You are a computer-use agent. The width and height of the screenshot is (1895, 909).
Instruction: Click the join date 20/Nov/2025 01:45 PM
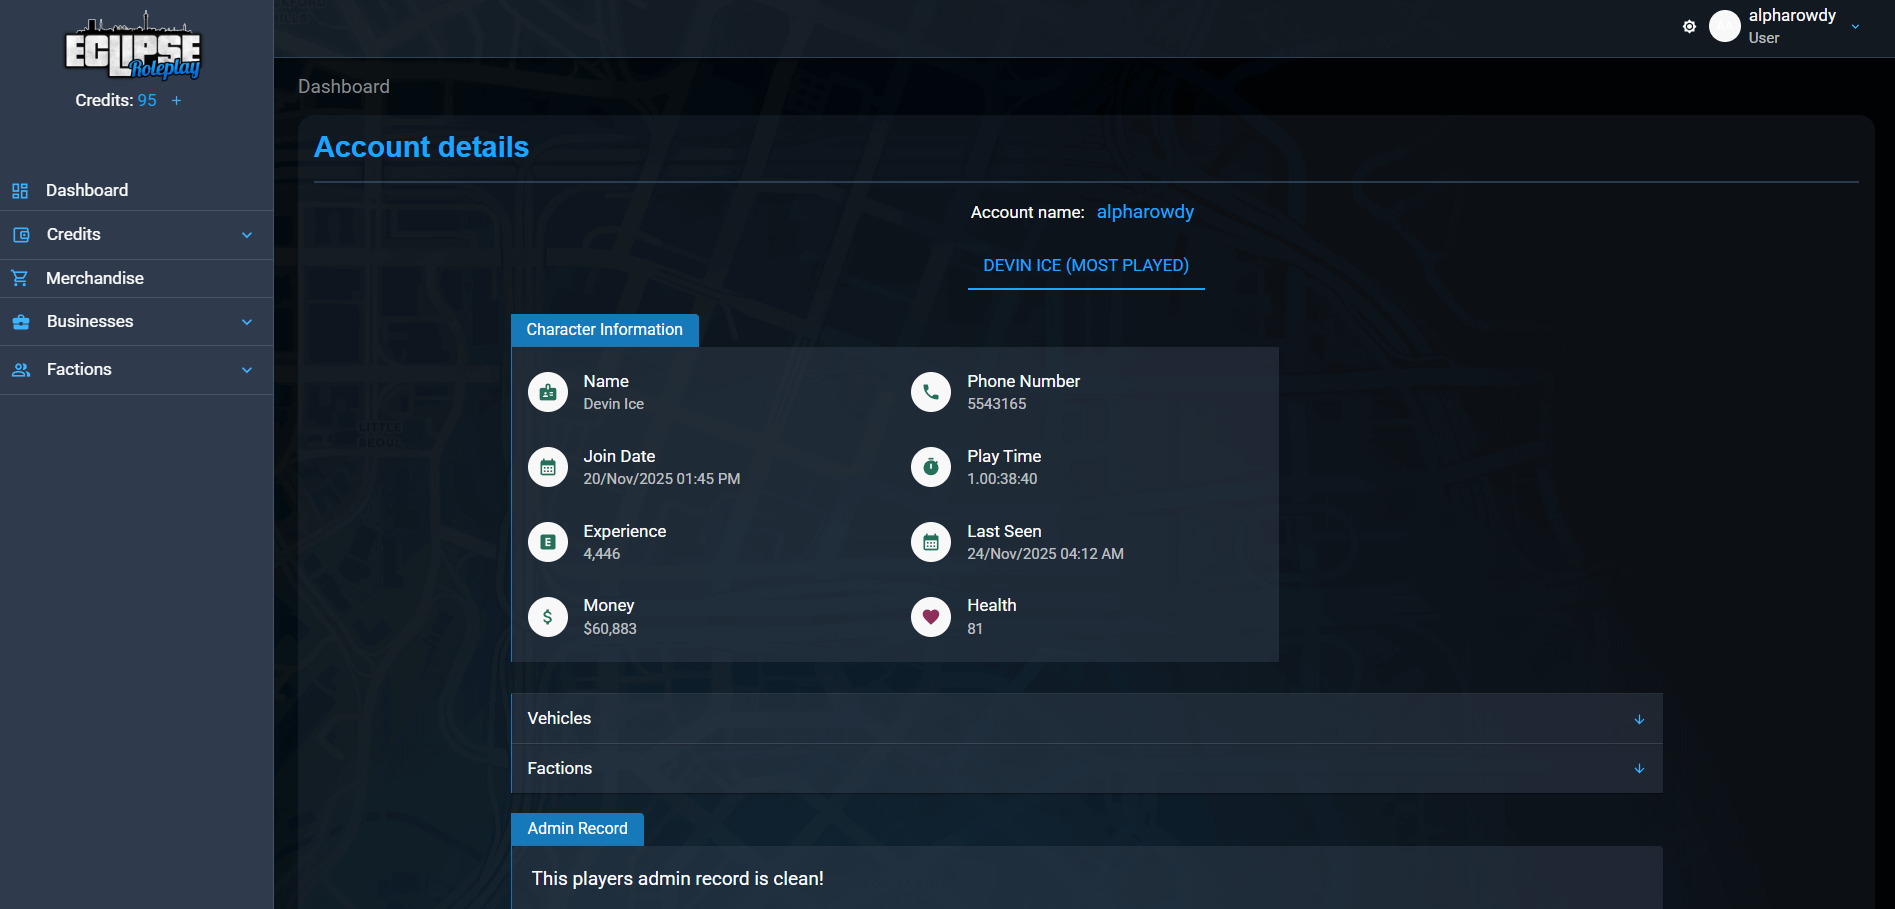point(662,479)
